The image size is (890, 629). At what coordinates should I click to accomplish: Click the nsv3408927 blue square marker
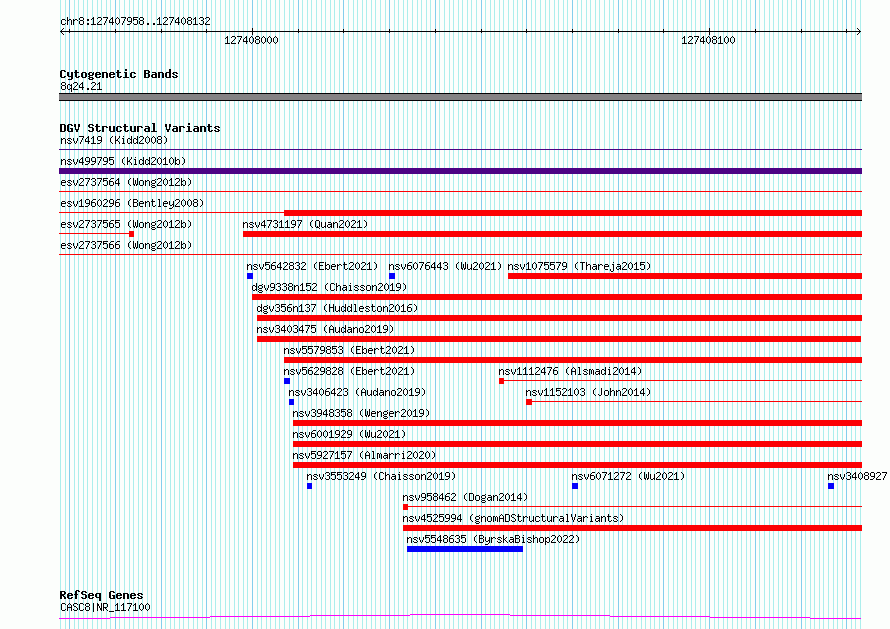(x=831, y=486)
